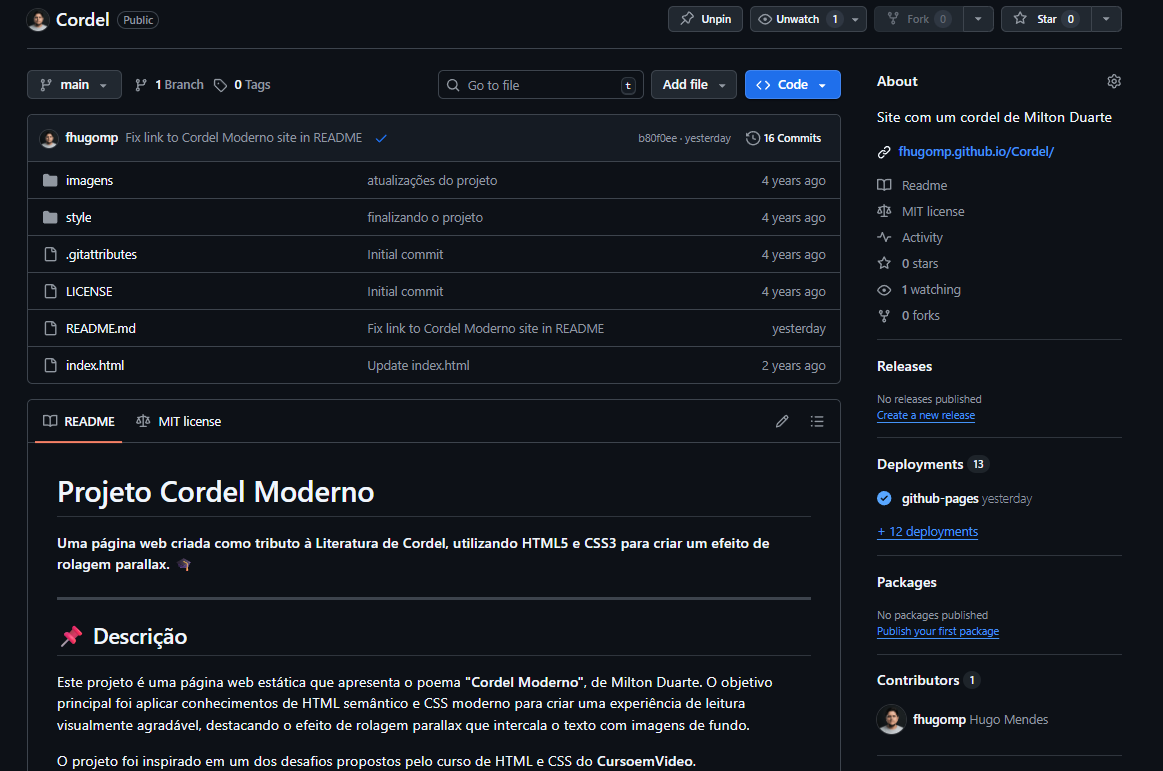Screen dimensions: 1163x771
Task: Open the imagens folder
Action: click(89, 181)
